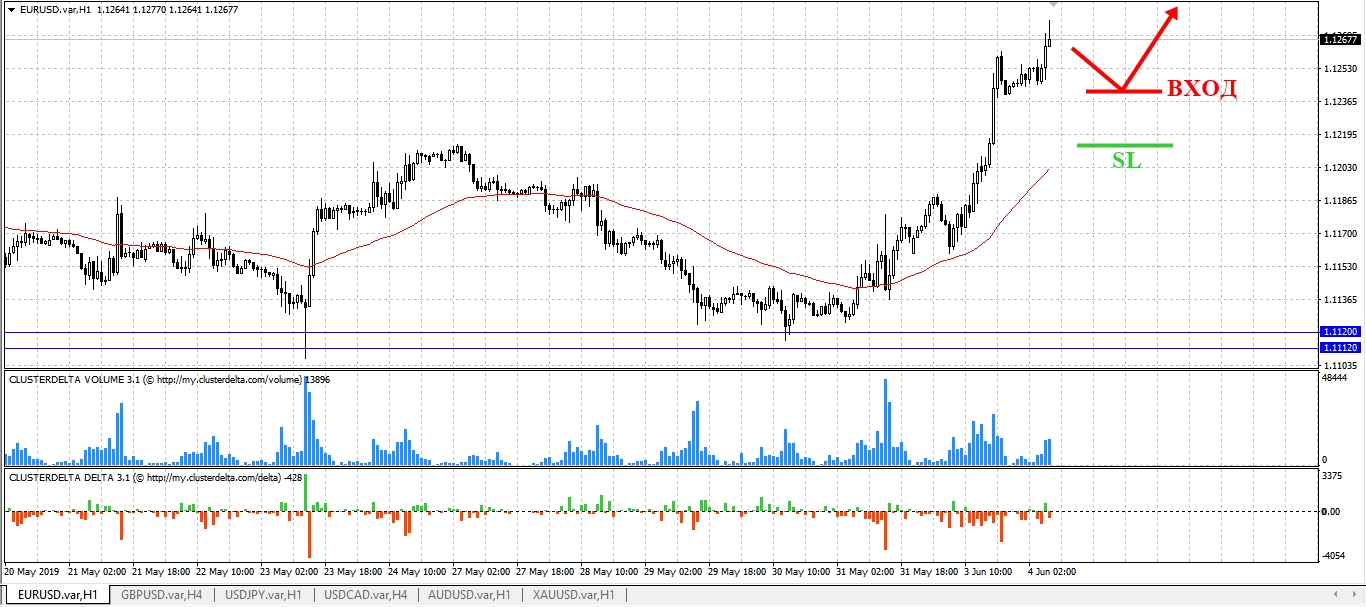Click the 22 May 10:00 time axis label
The height and width of the screenshot is (607, 1366).
tap(225, 571)
